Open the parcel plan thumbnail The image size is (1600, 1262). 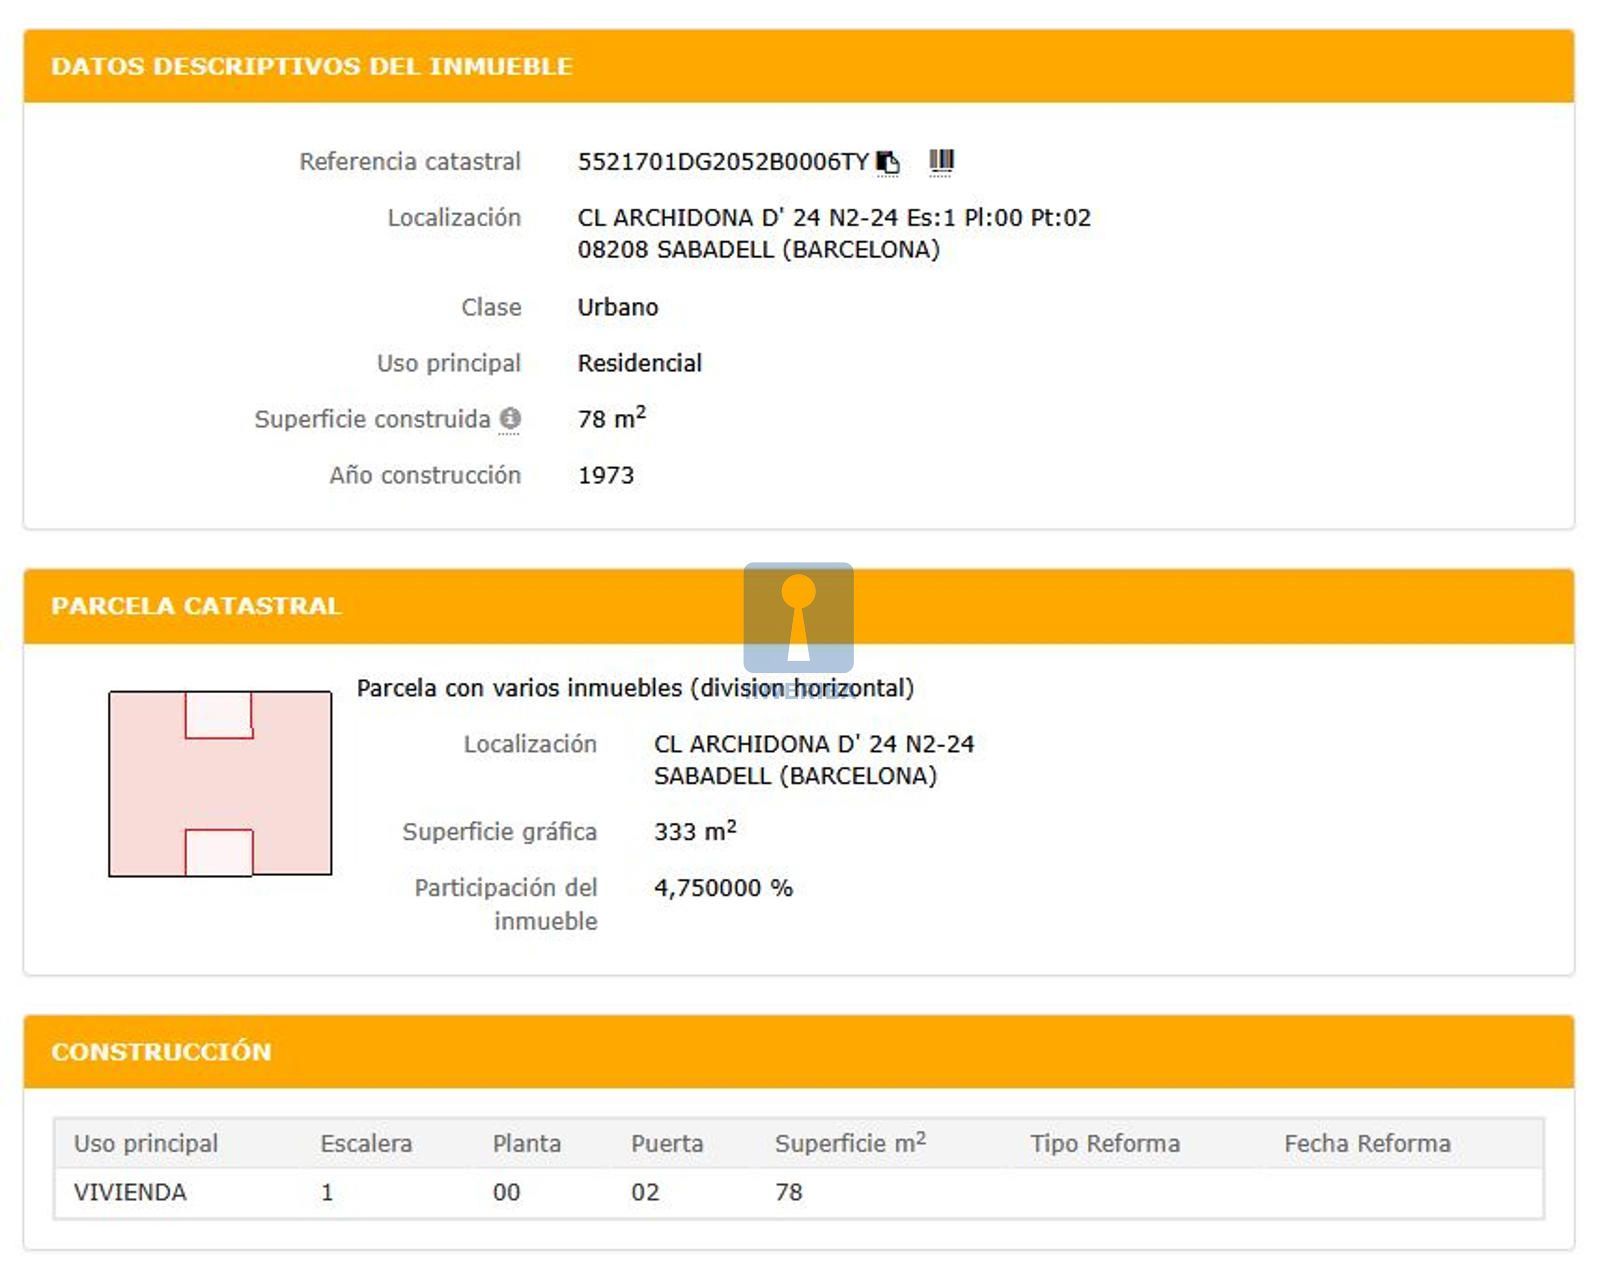tap(220, 784)
